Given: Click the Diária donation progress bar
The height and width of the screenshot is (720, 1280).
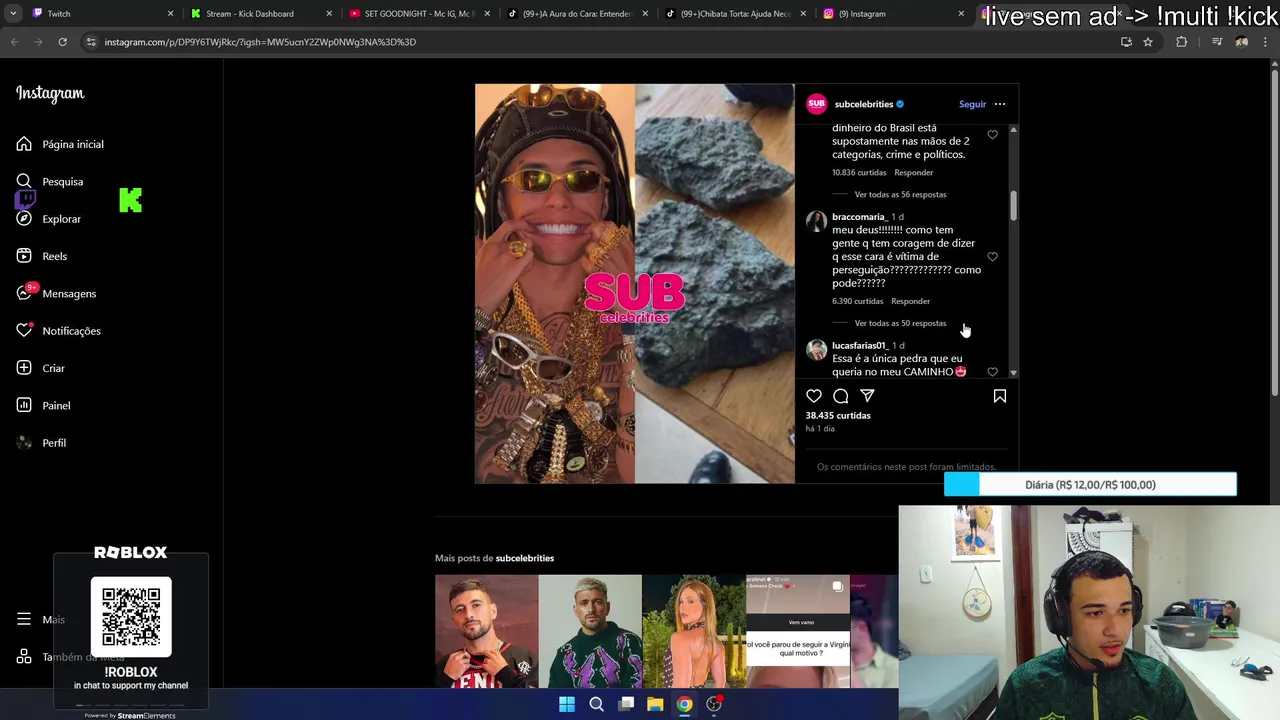Looking at the screenshot, I should (x=1090, y=485).
